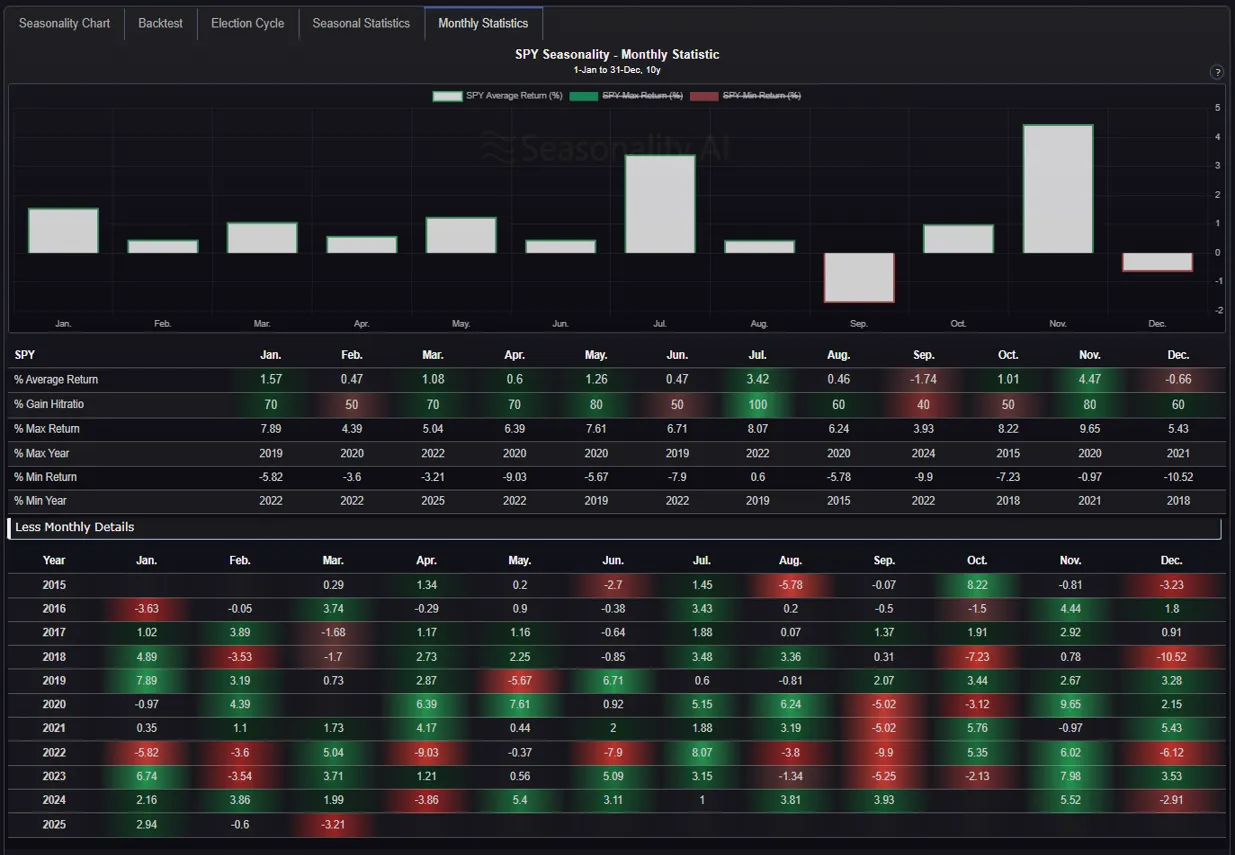
Task: Click the September hit ratio value 40
Action: click(x=924, y=405)
